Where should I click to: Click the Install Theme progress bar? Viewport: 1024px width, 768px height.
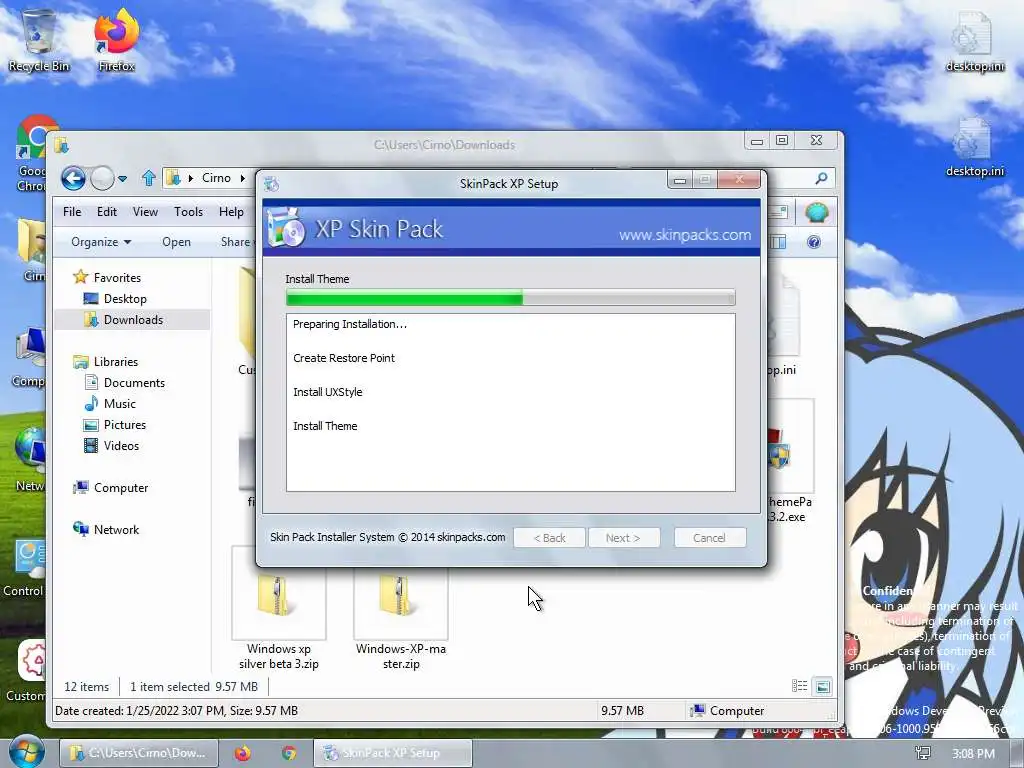[511, 298]
